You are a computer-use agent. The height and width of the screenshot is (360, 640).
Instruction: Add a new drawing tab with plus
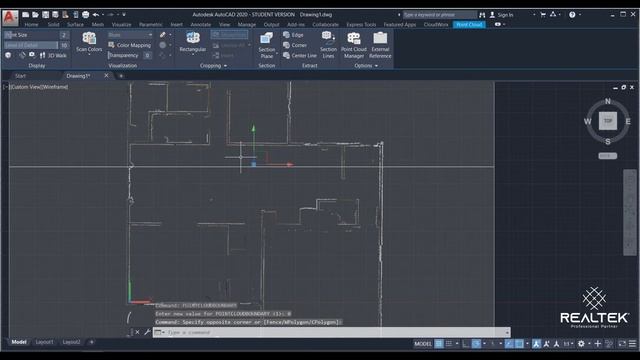(121, 76)
